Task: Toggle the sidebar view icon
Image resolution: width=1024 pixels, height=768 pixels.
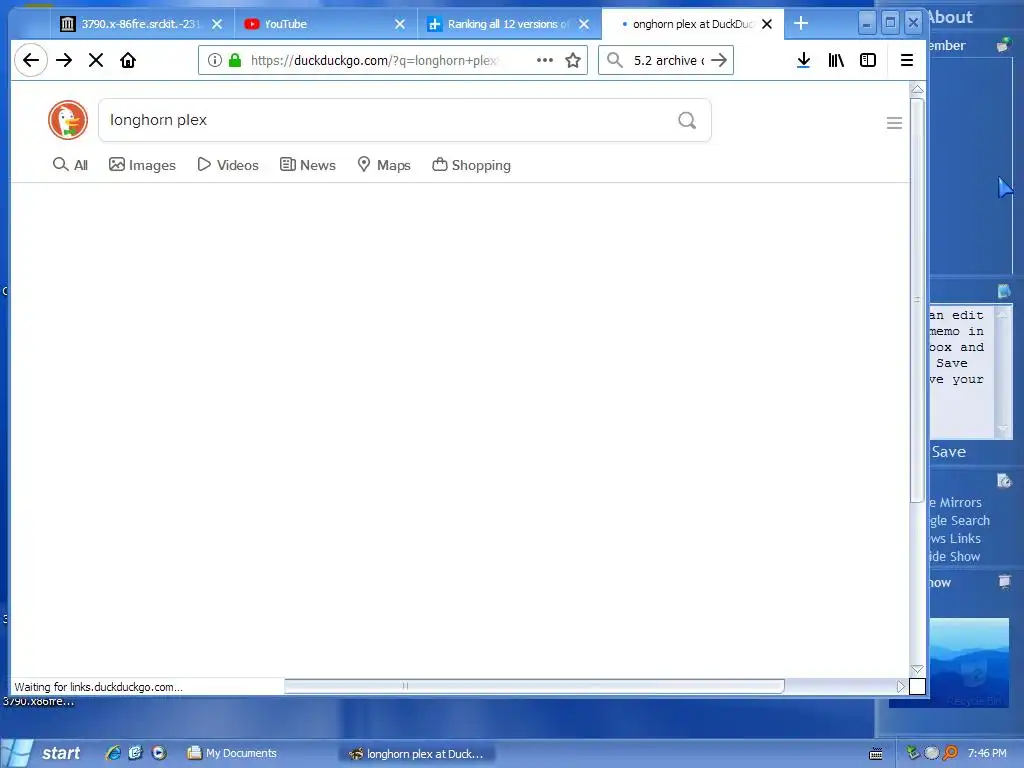Action: 868,60
